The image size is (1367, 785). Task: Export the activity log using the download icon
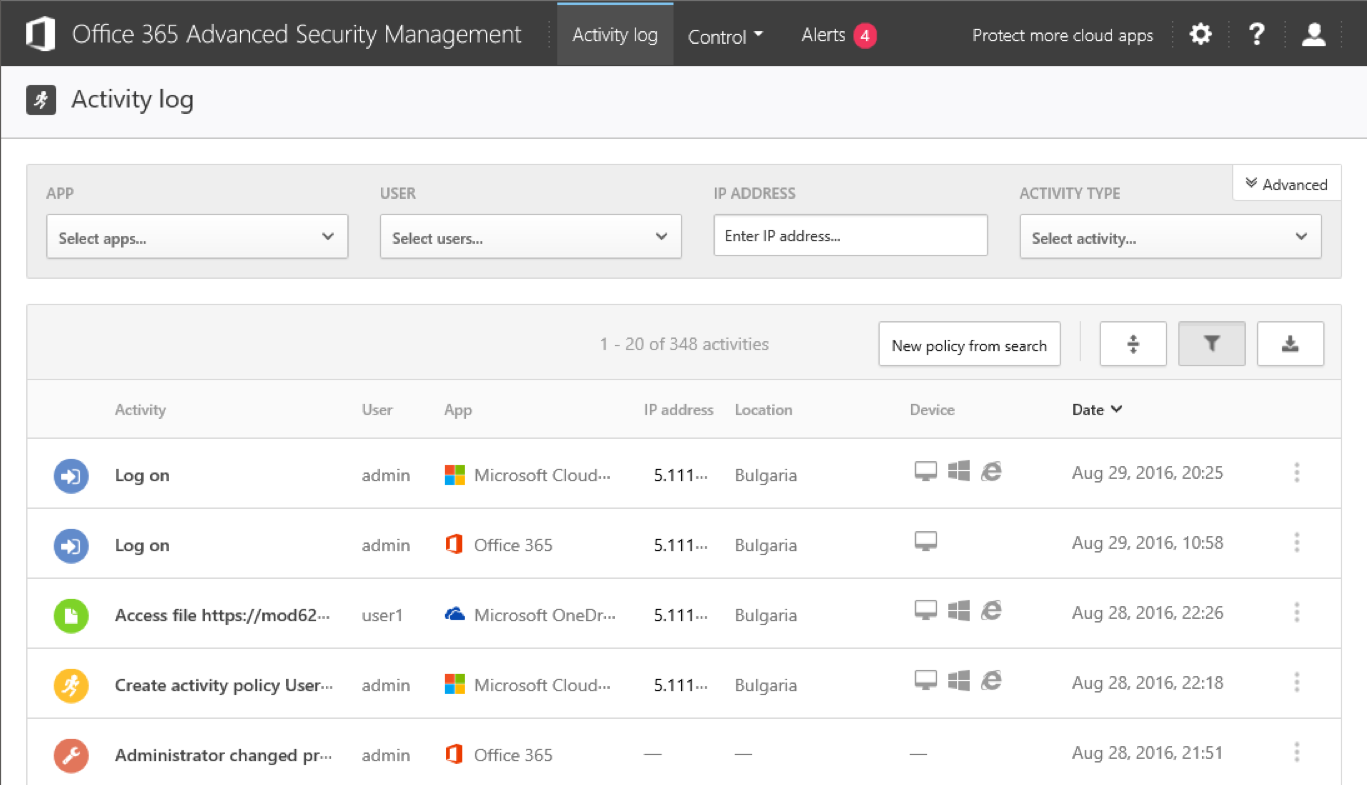pos(1290,343)
